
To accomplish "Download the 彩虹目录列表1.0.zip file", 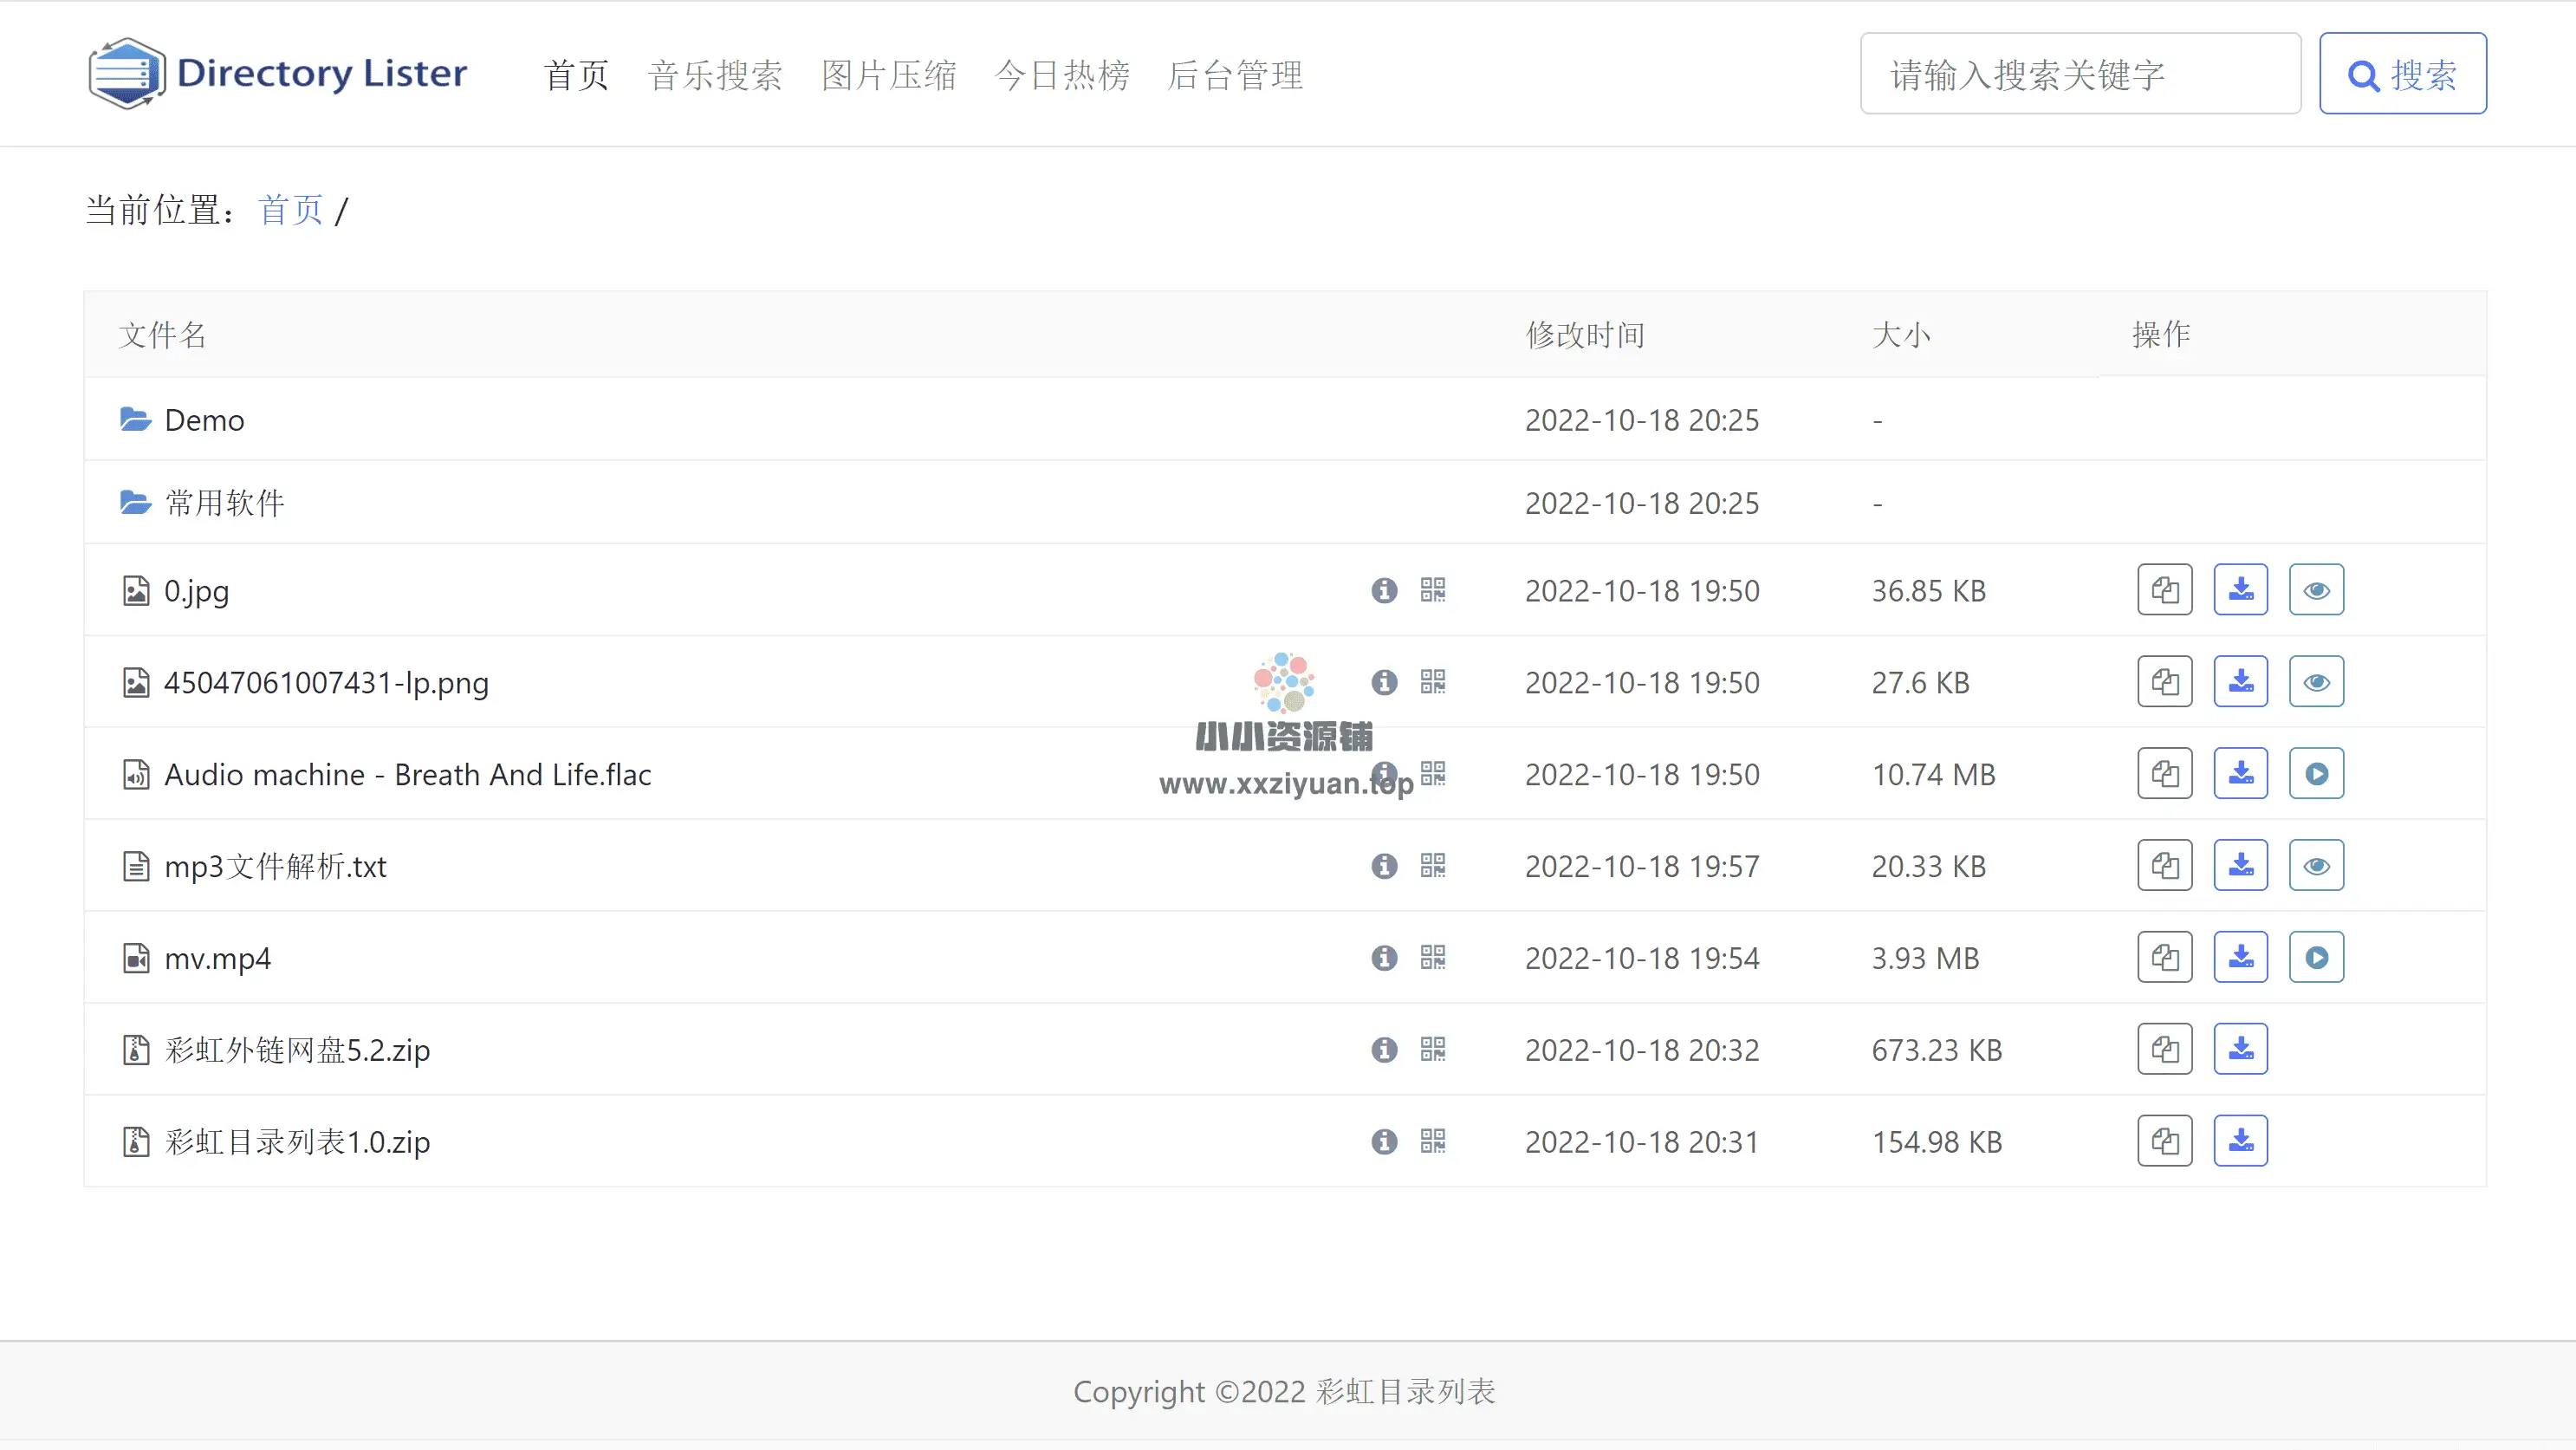I will tap(2240, 1141).
